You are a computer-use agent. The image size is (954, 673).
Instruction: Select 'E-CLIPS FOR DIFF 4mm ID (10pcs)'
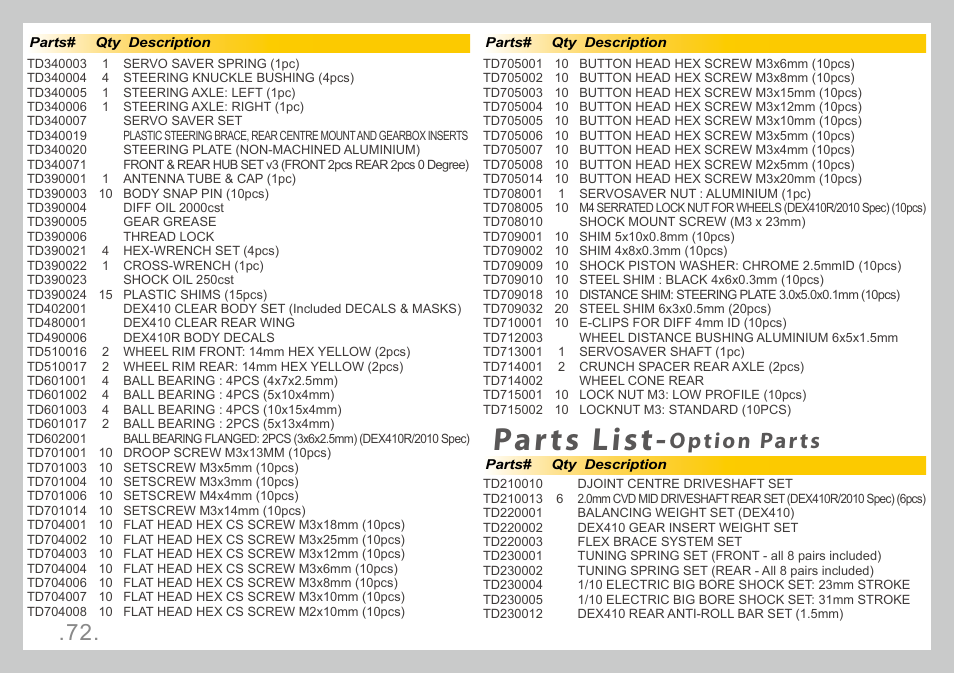pyautogui.click(x=683, y=323)
